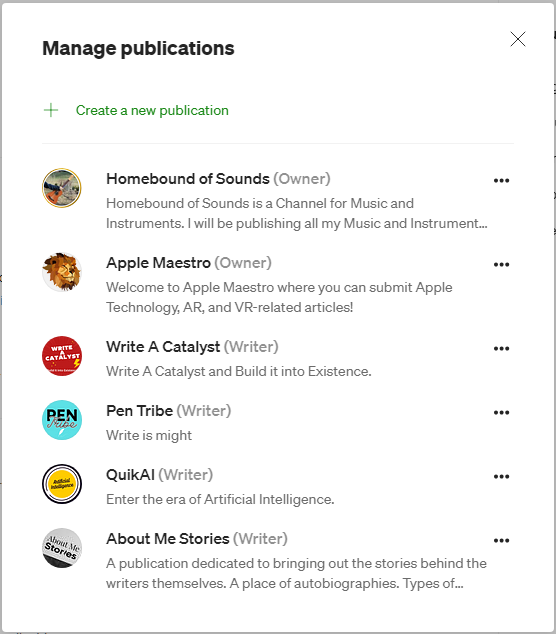Screen dimensions: 556x634
Task: Open the Apple Maestro publication title
Action: point(159,263)
